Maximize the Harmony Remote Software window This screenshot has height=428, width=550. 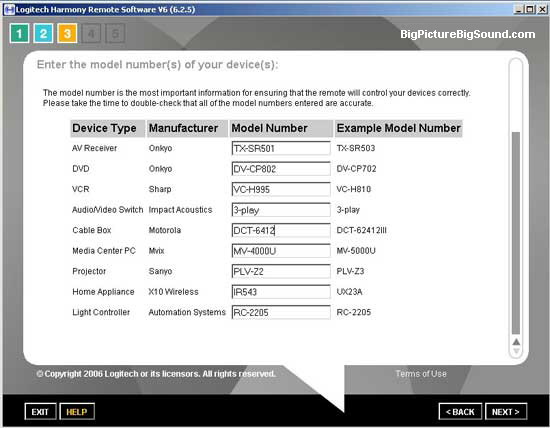pos(530,9)
